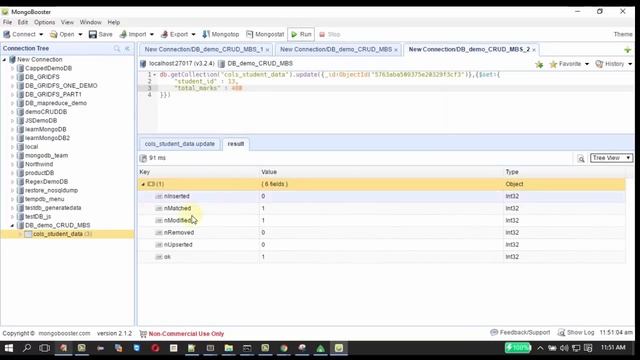Select the Northwind database

[39, 164]
